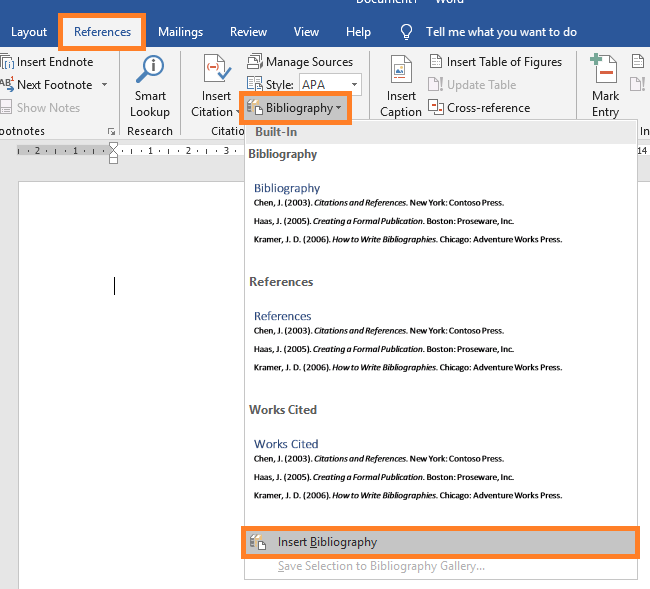The height and width of the screenshot is (589, 650).
Task: Open the Mailings tab
Action: [180, 32]
